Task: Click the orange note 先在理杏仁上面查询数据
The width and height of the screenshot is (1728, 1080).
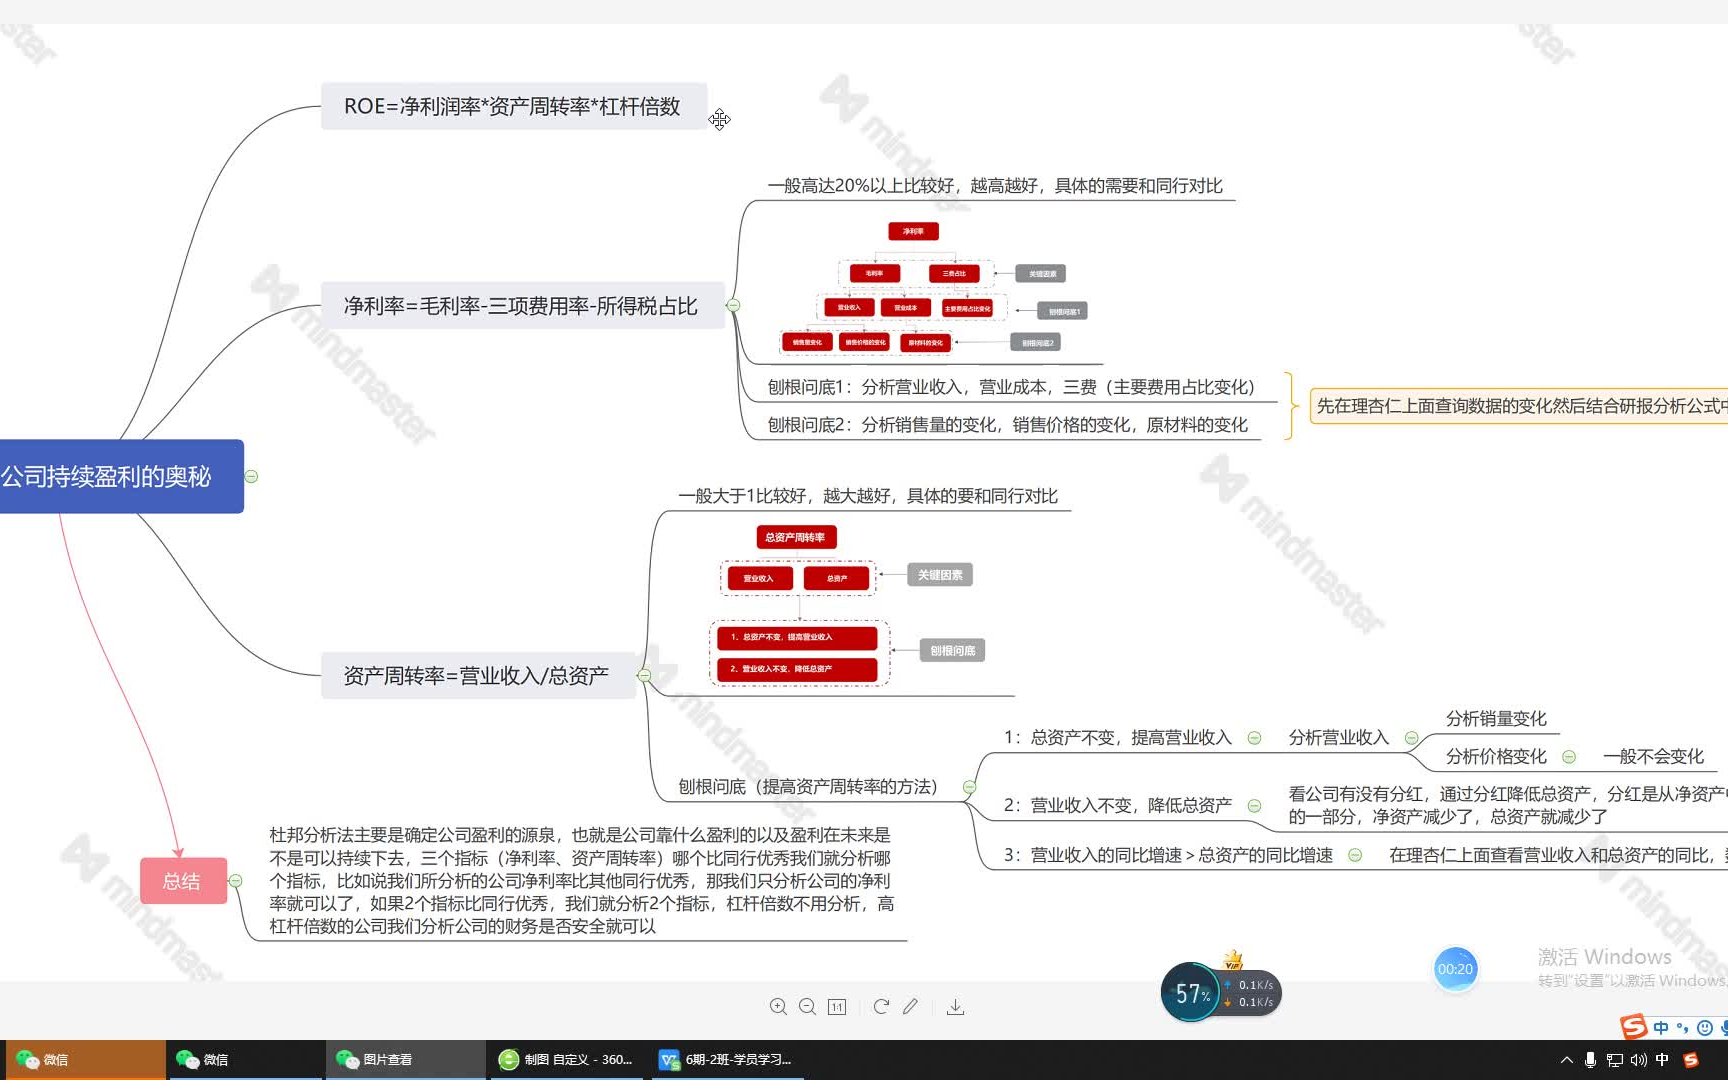Action: 1519,406
